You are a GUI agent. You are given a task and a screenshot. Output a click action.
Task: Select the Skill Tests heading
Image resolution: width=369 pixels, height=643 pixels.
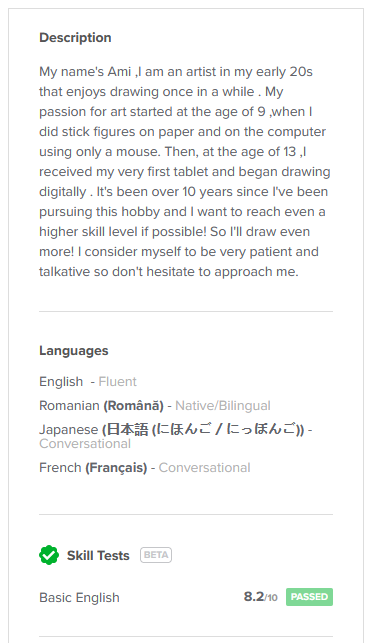[98, 556]
